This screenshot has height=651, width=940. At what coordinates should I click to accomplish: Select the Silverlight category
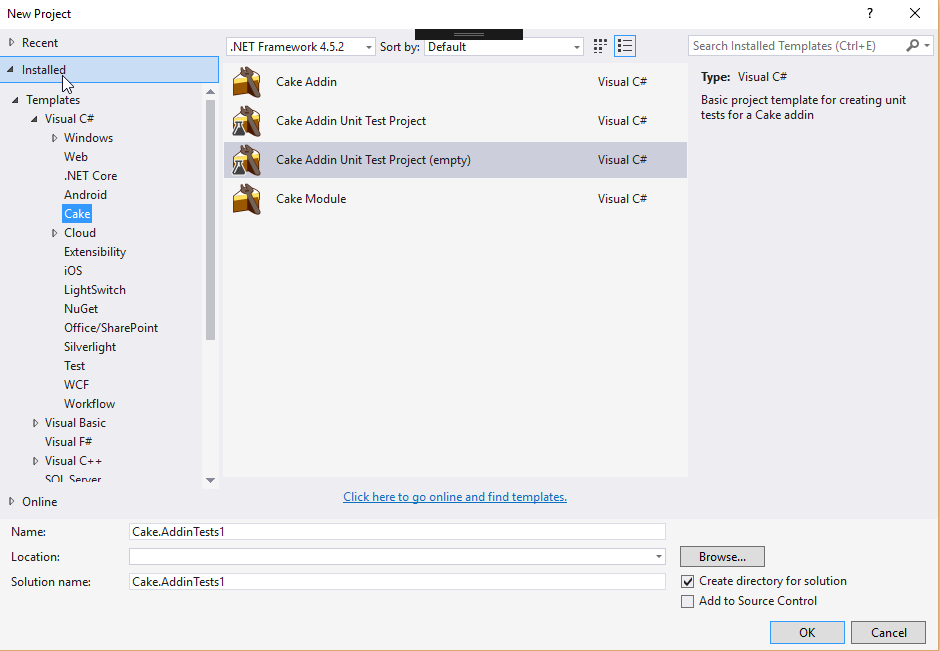click(x=90, y=347)
